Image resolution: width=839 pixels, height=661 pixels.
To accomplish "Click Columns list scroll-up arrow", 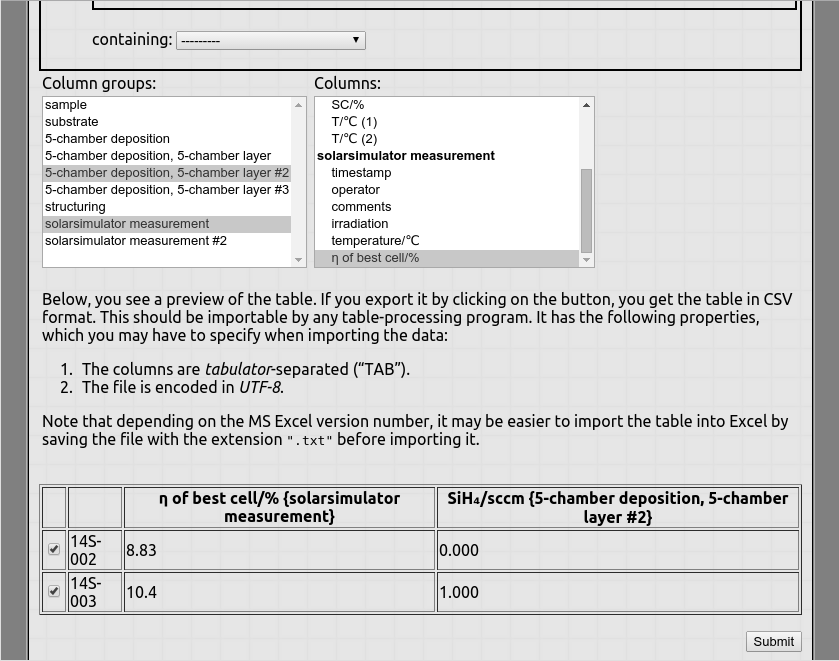I will coord(586,105).
